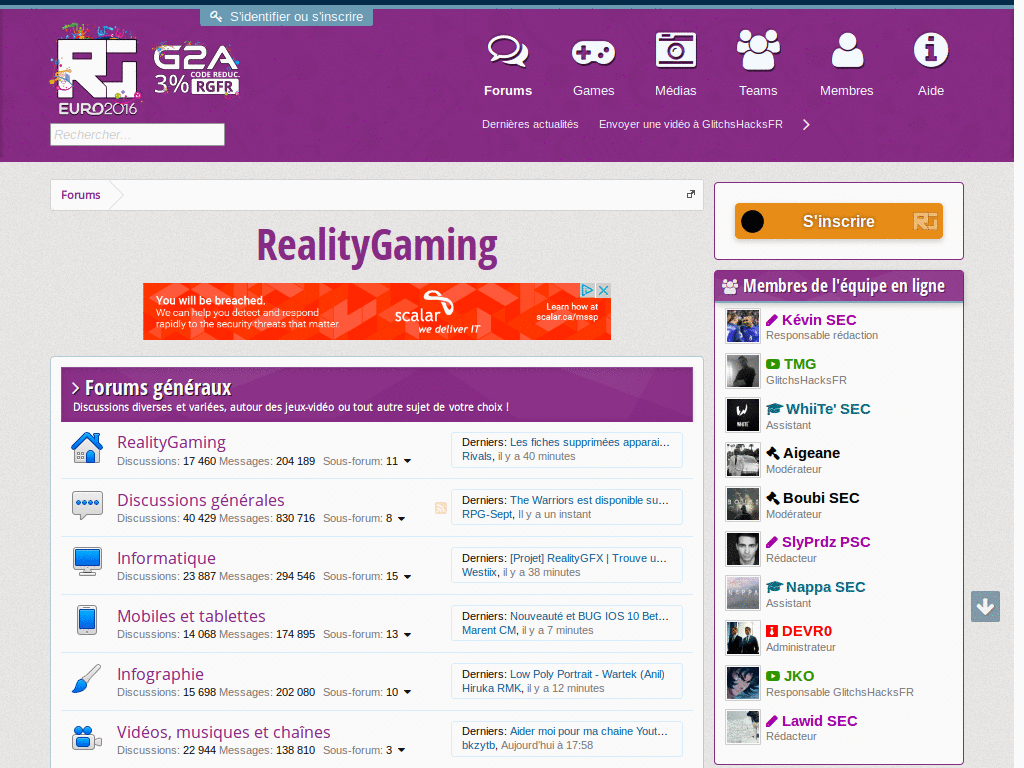Open the Dernières actualités menu item
The width and height of the screenshot is (1024, 768).
[x=530, y=124]
